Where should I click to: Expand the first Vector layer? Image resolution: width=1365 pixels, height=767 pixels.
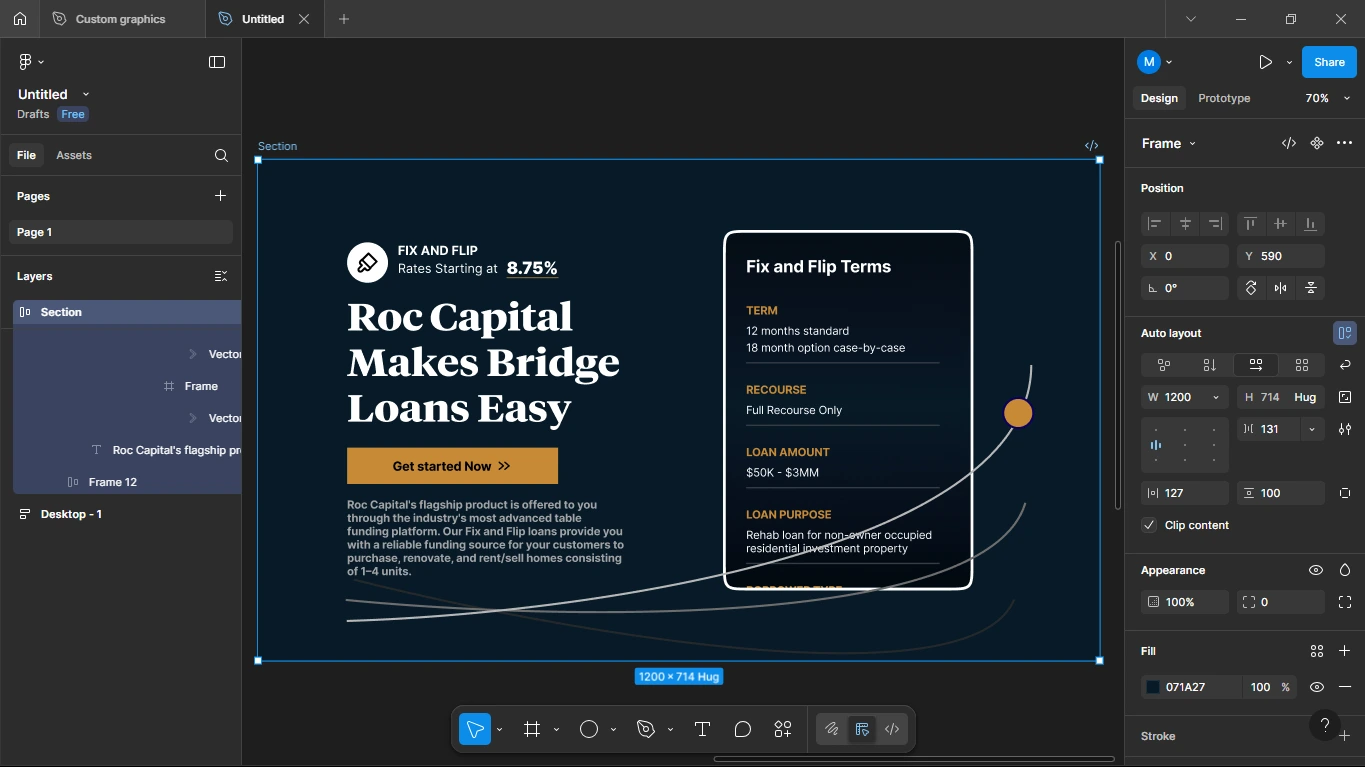[x=193, y=354]
